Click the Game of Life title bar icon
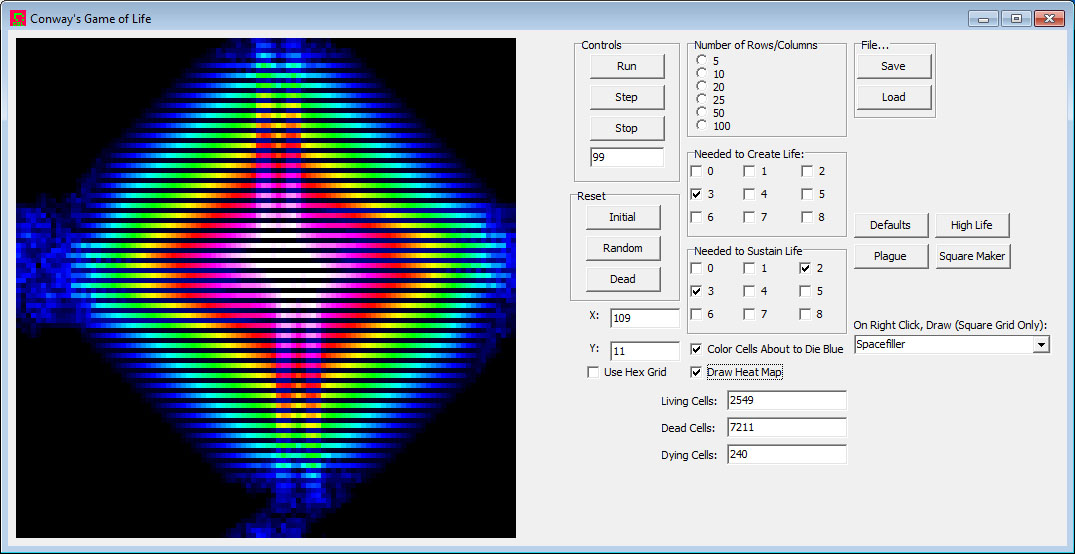Image resolution: width=1075 pixels, height=554 pixels. pos(18,19)
